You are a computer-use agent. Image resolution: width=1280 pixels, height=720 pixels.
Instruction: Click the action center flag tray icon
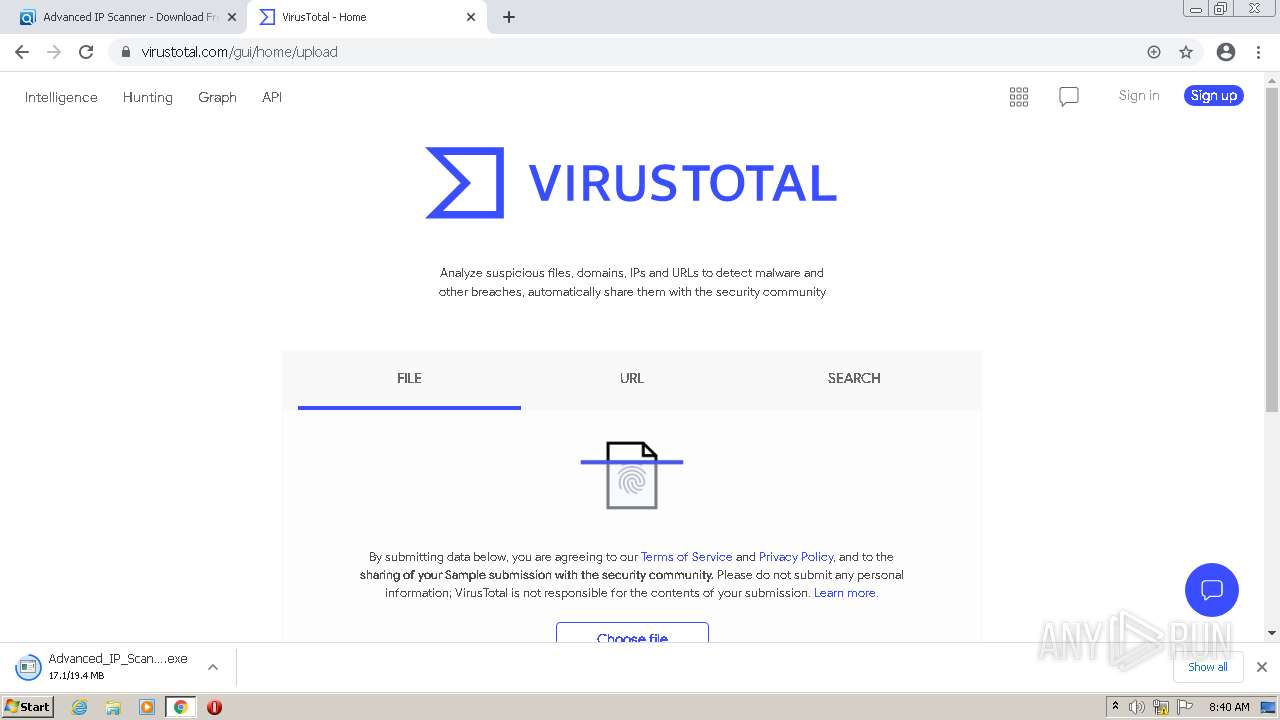(1185, 707)
